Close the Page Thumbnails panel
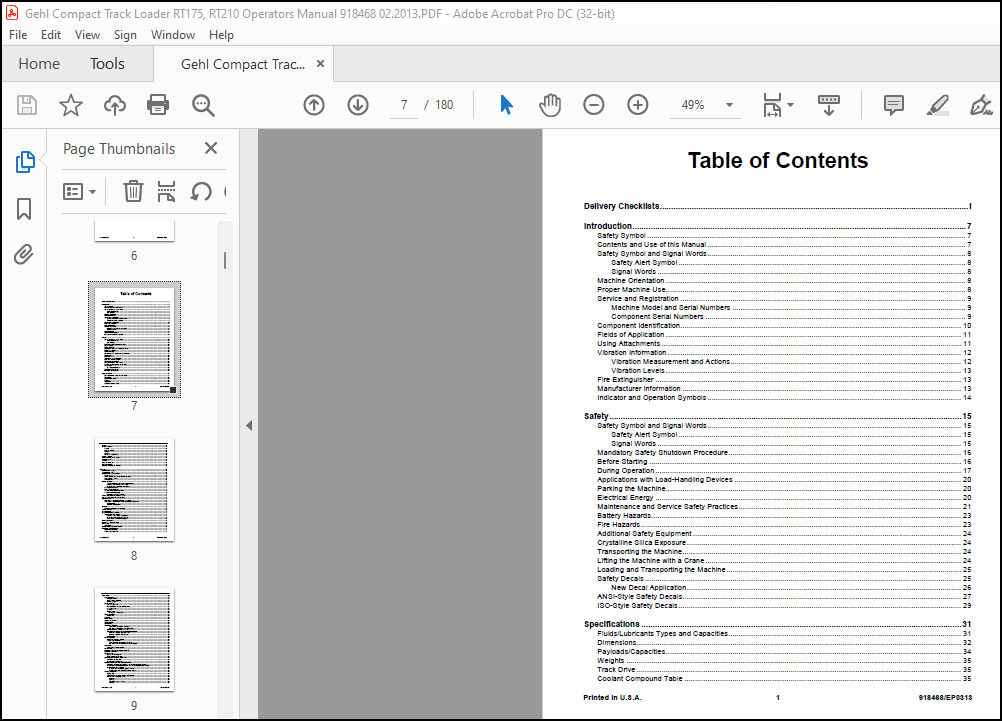The image size is (1002, 721). coord(211,148)
